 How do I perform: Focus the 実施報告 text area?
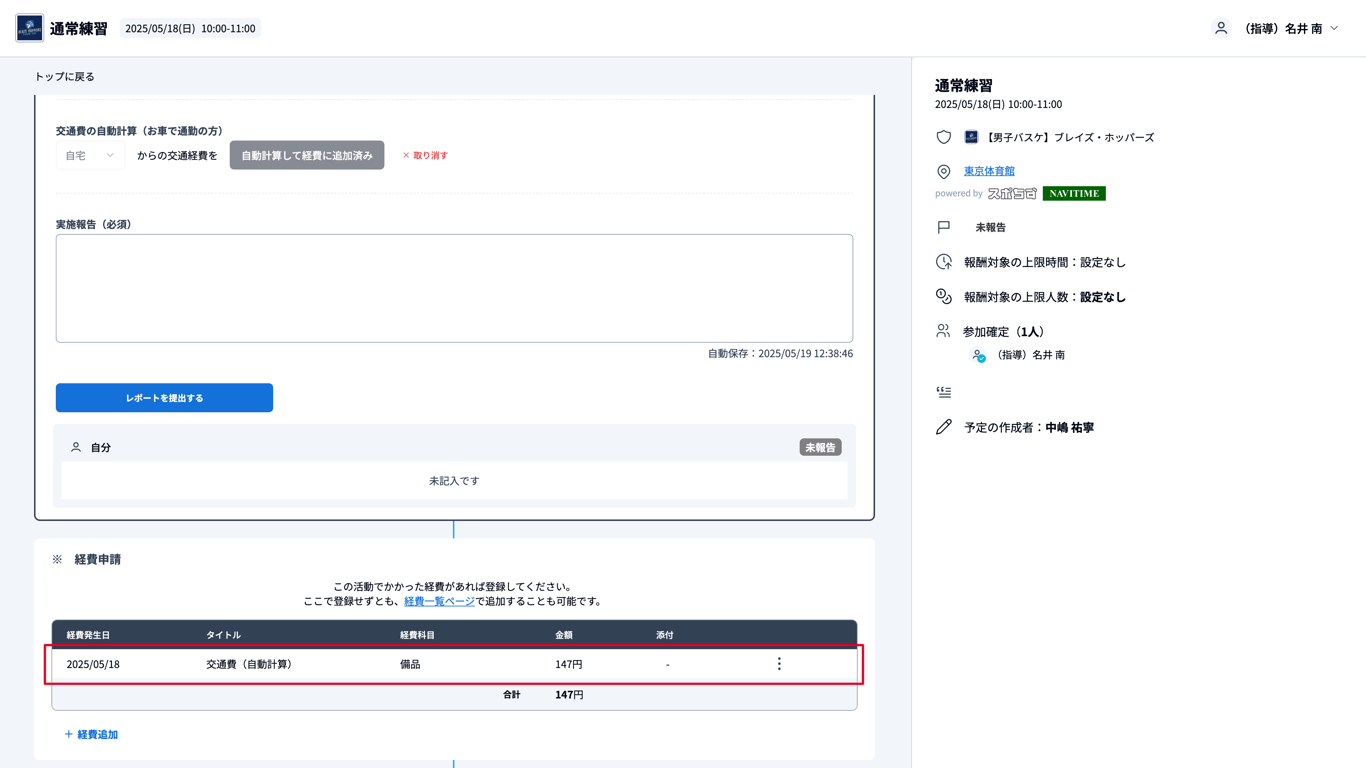tap(454, 288)
